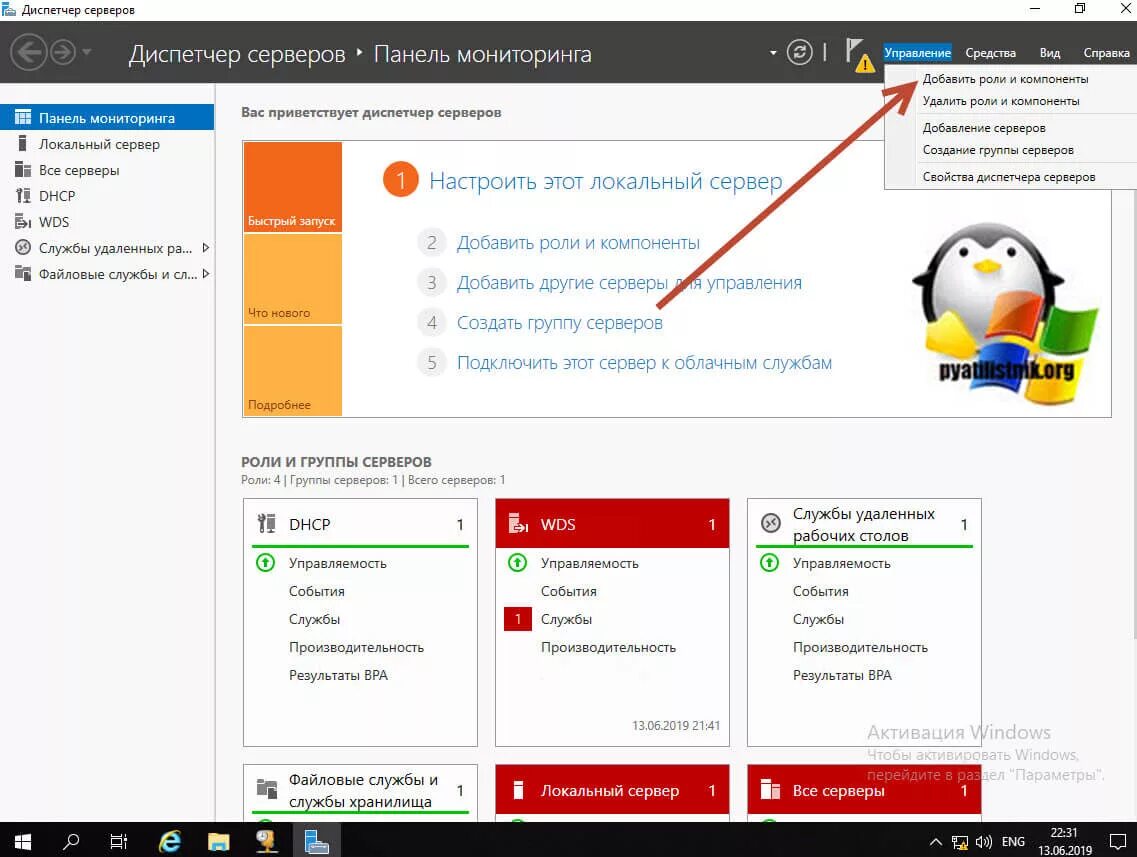The image size is (1137, 857).
Task: Click the back navigation arrow
Action: tap(28, 52)
